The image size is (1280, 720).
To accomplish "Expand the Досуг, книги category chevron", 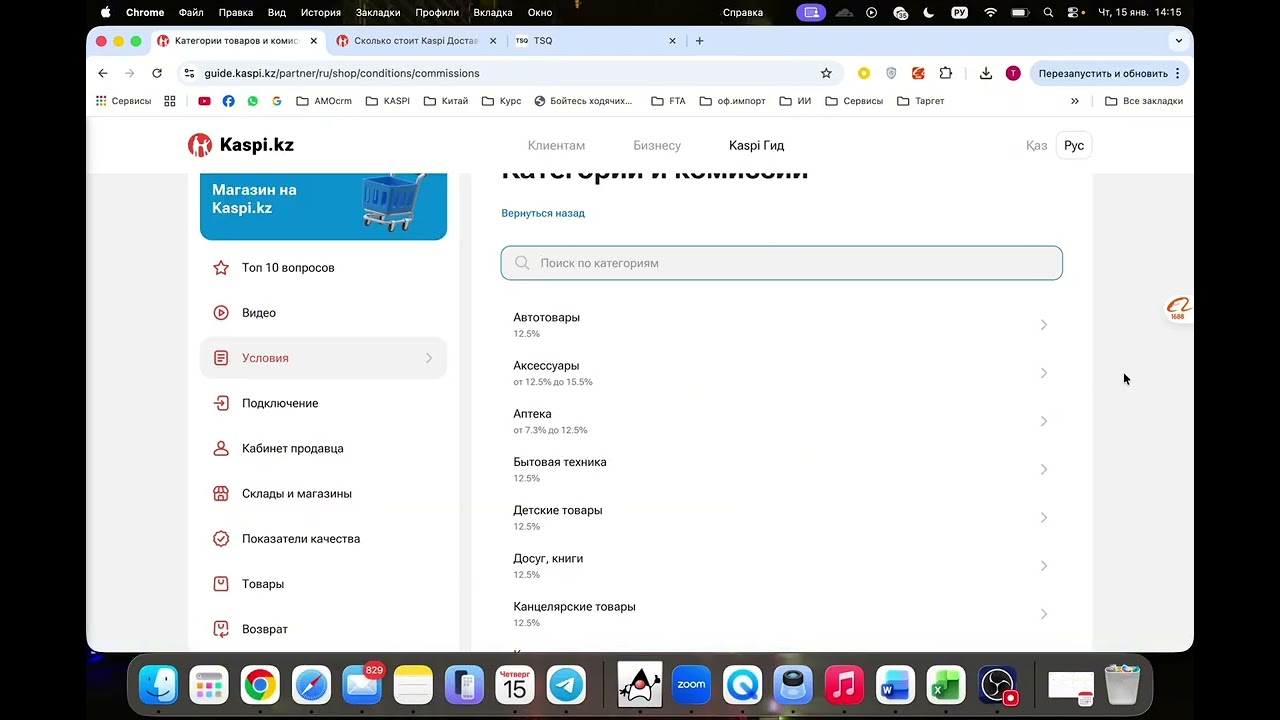I will [x=1043, y=566].
